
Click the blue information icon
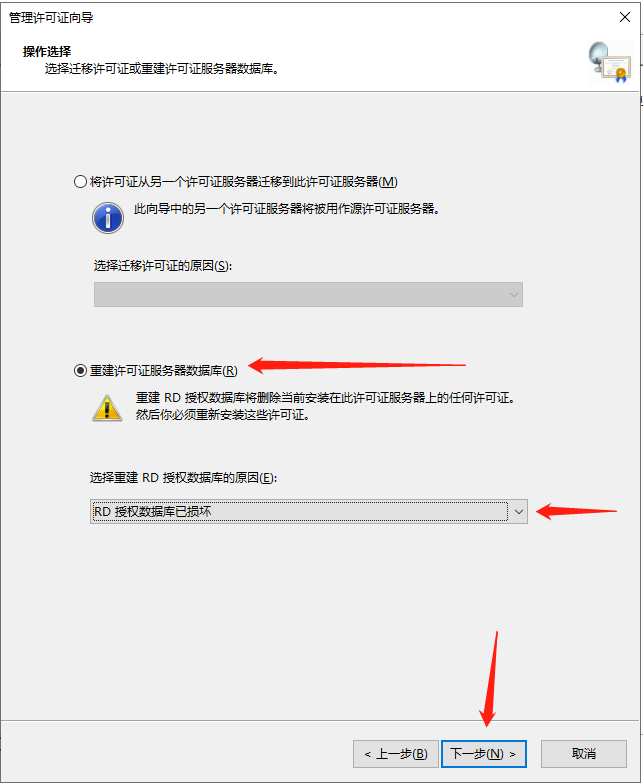[108, 218]
